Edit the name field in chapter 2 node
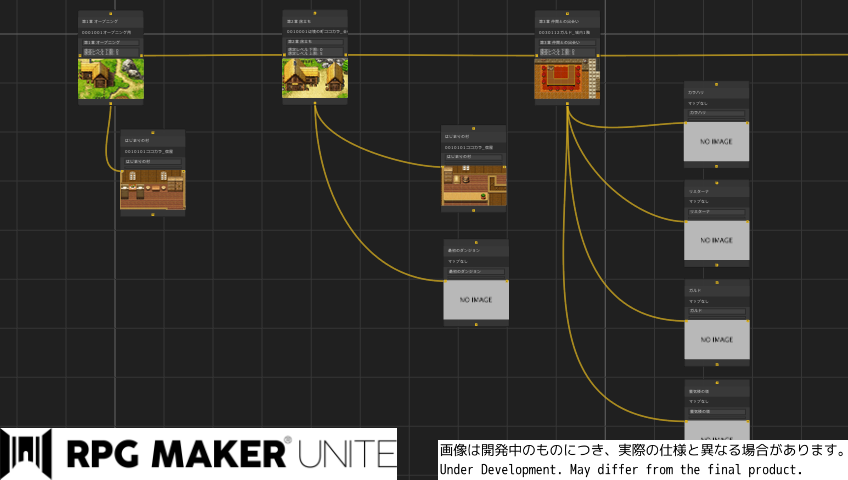848x480 pixels. [x=315, y=42]
